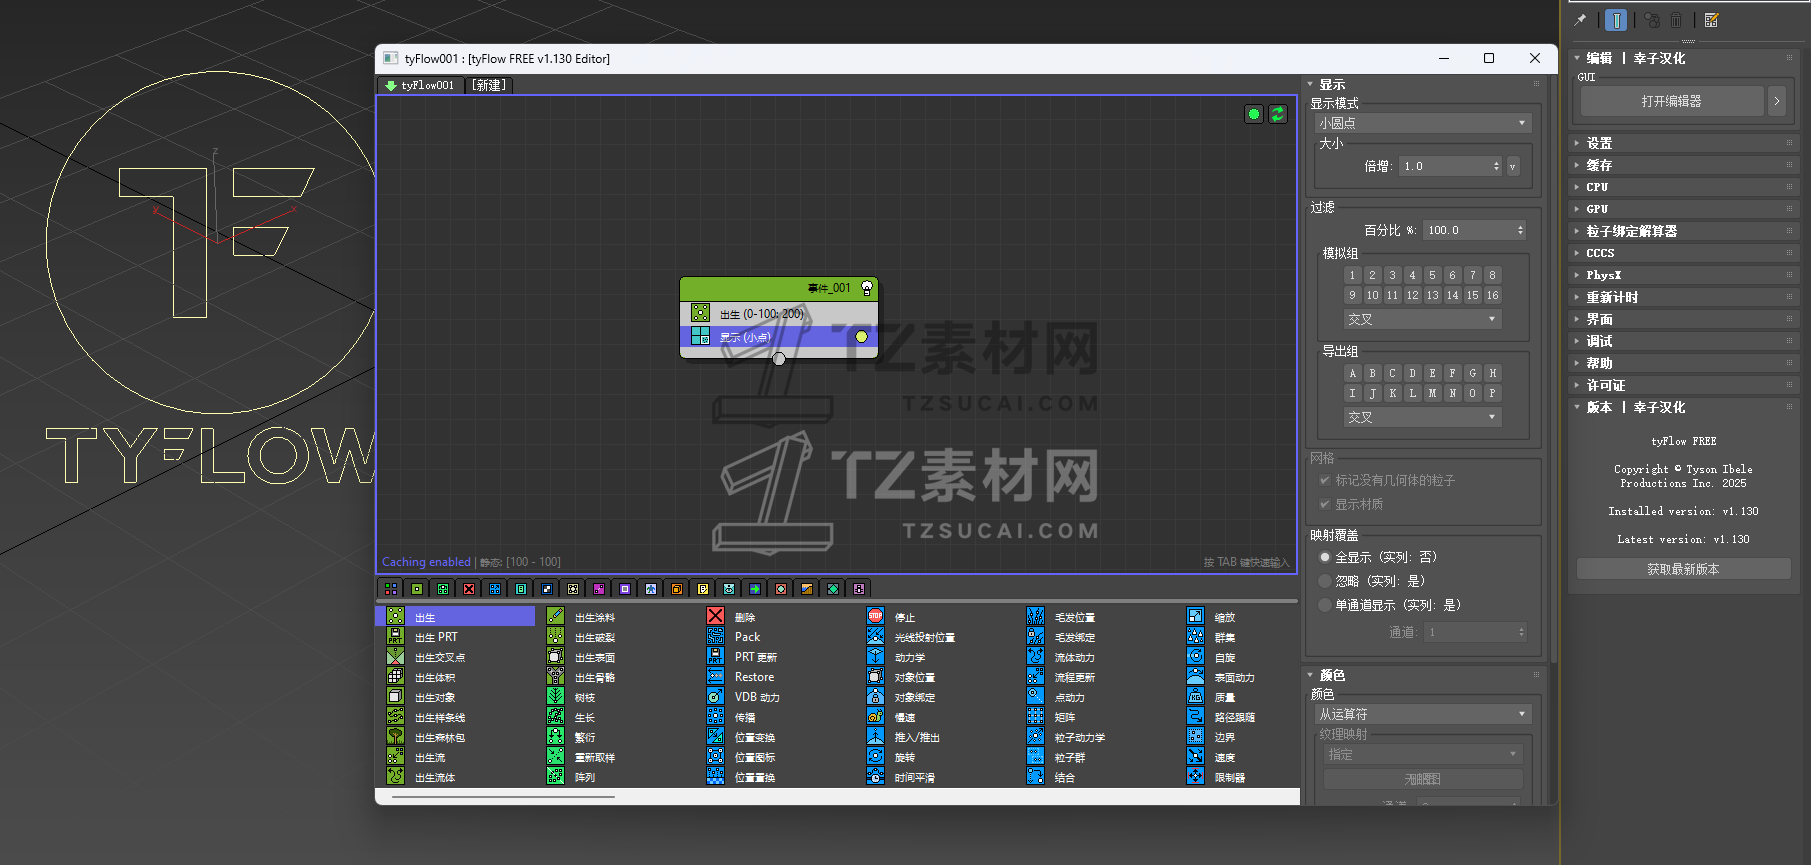1811x865 pixels.
Task: Pick the 毛发位置 operator icon
Action: coord(1036,616)
